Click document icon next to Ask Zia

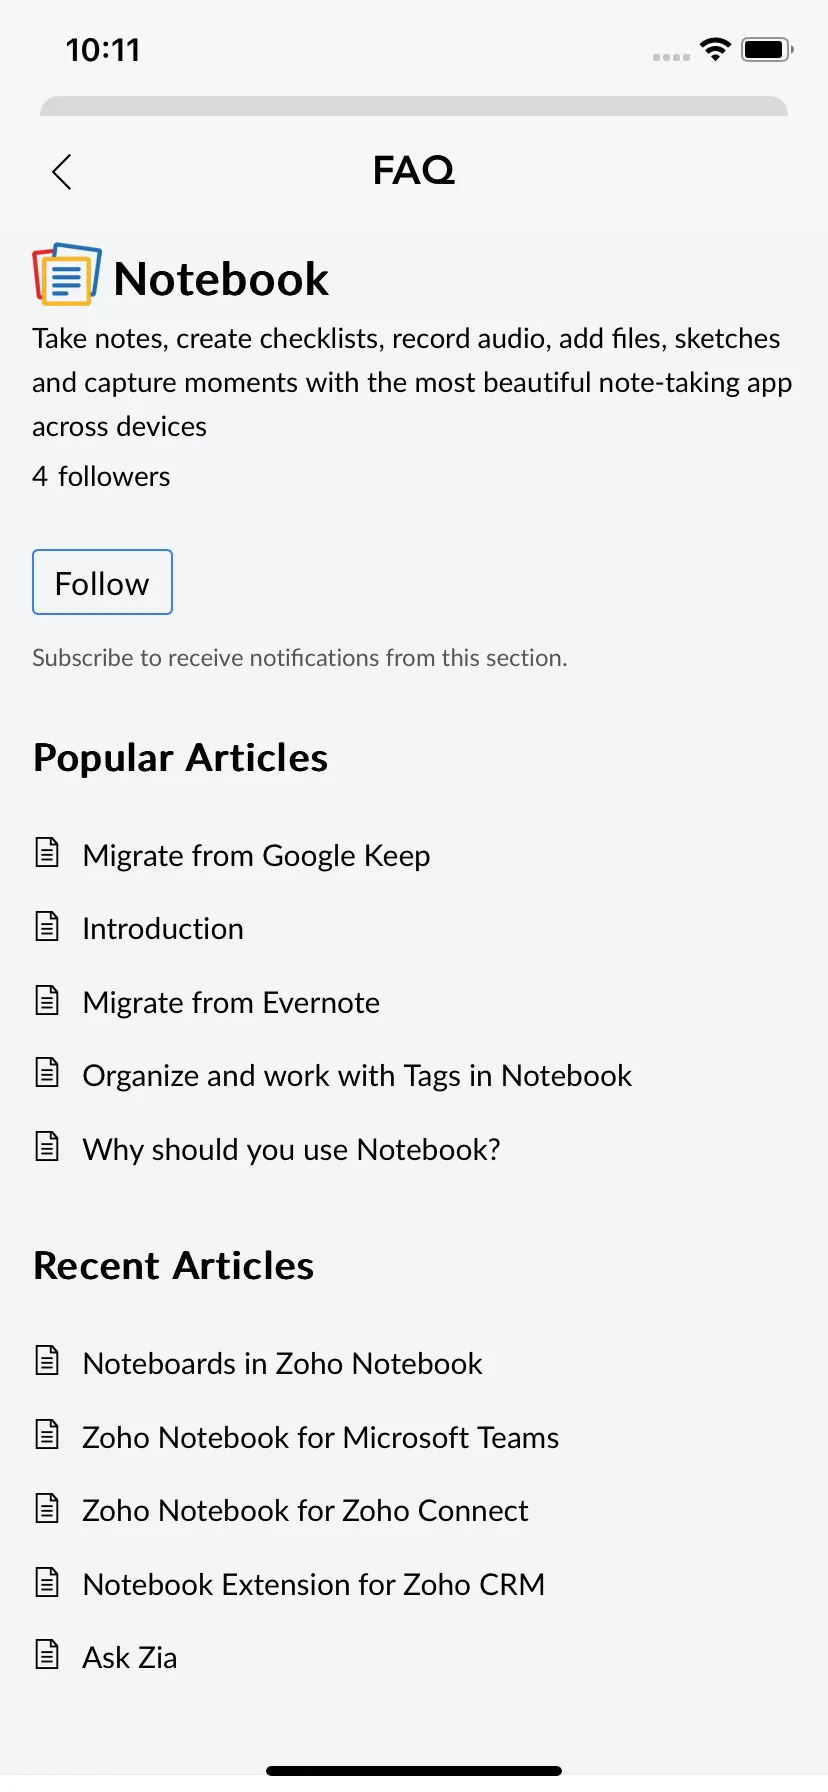(x=47, y=1654)
